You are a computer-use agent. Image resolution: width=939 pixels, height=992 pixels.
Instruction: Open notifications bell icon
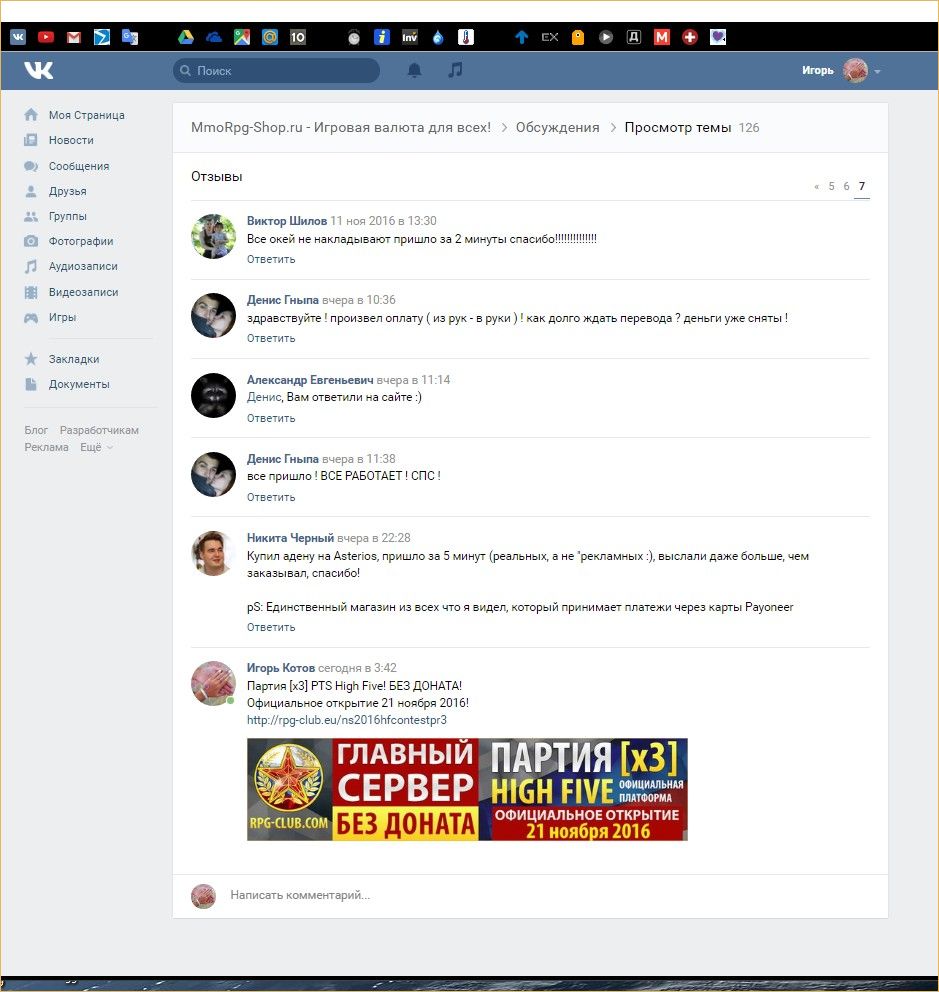click(414, 70)
